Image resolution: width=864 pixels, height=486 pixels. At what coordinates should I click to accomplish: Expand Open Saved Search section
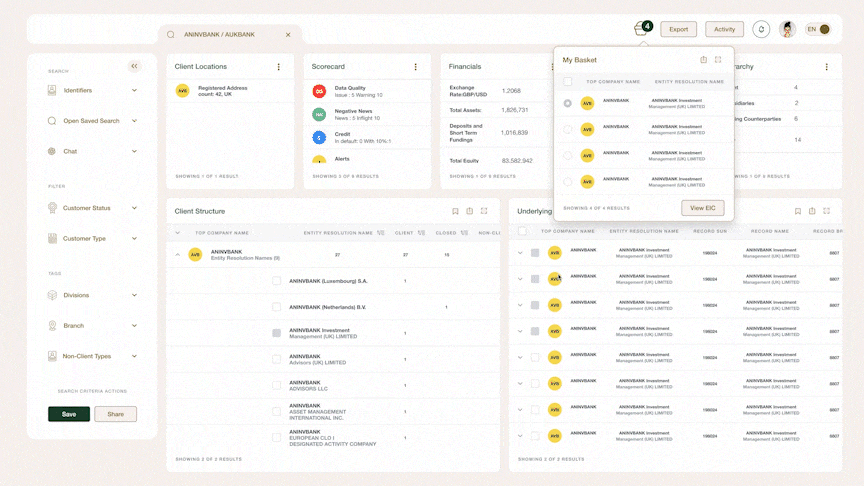[x=134, y=121]
